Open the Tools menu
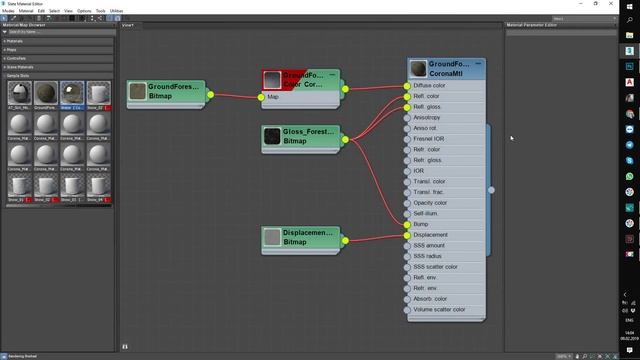 click(100, 11)
